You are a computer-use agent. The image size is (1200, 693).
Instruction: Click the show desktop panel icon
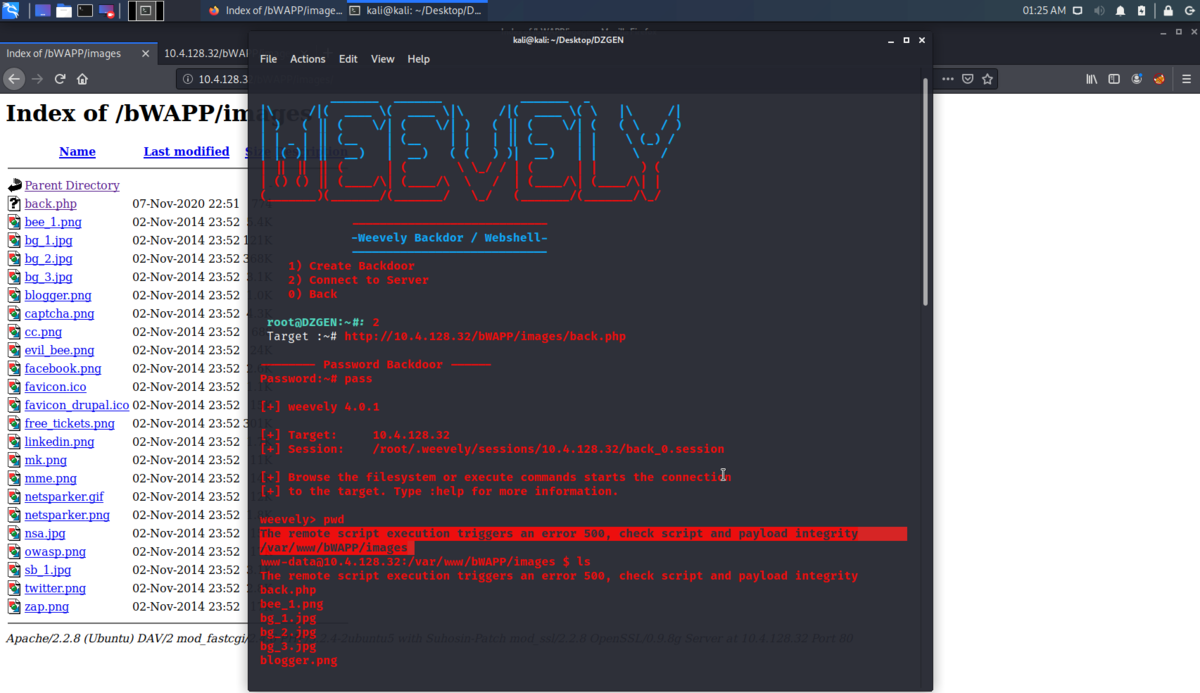pyautogui.click(x=41, y=11)
